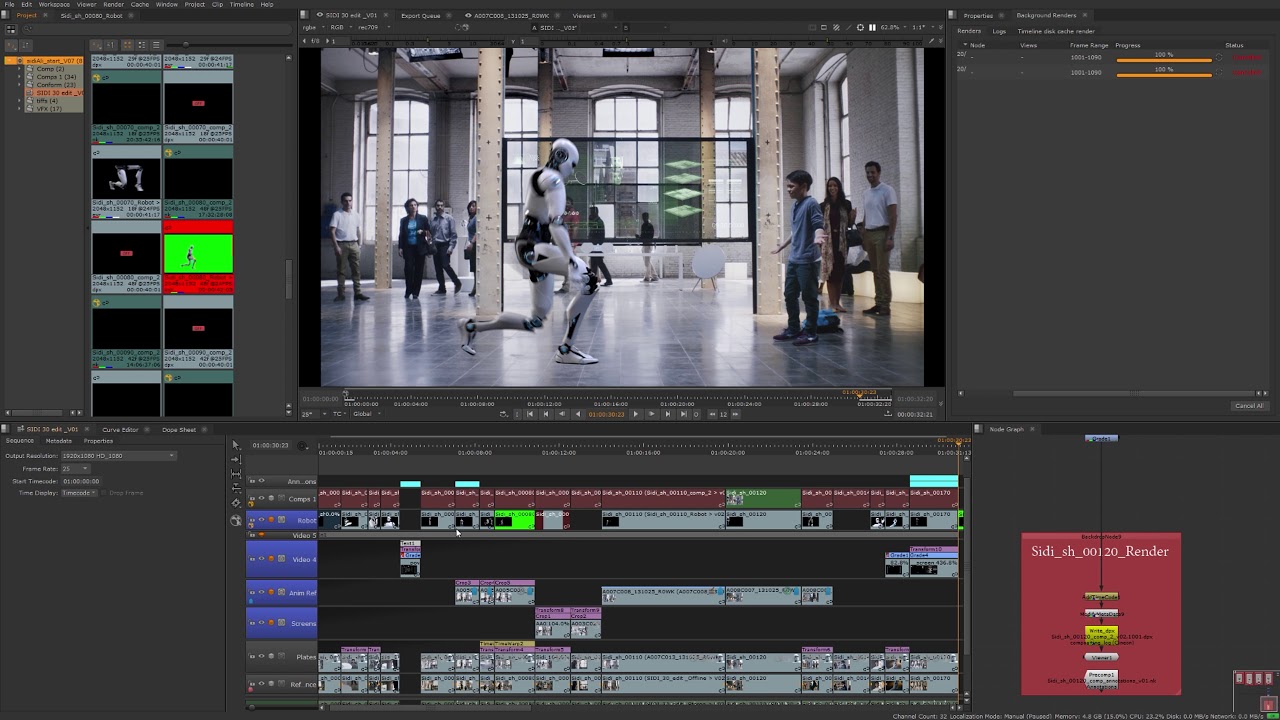
Task: Open the rgba layer dropdown in viewer
Action: tap(313, 27)
